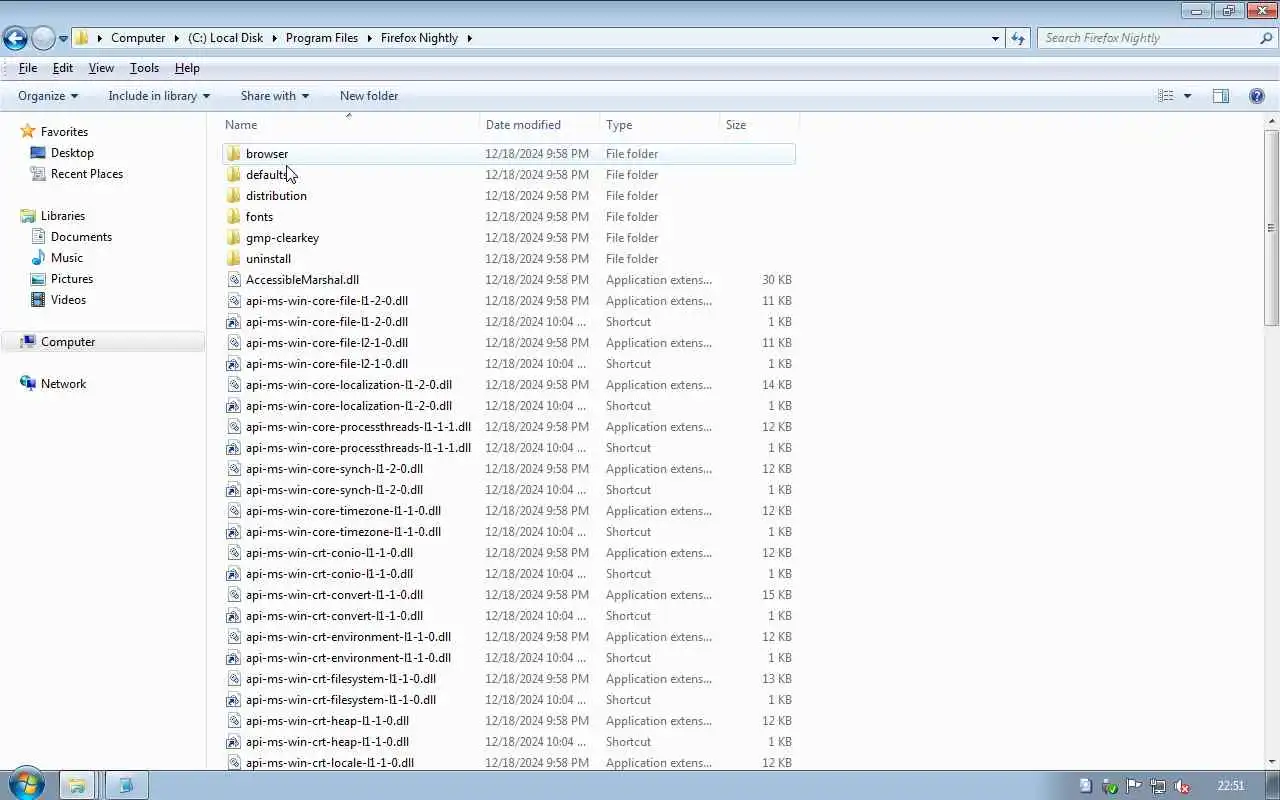Click the green checkmark tray icon
Viewport: 1280px width, 800px height.
tap(1109, 786)
